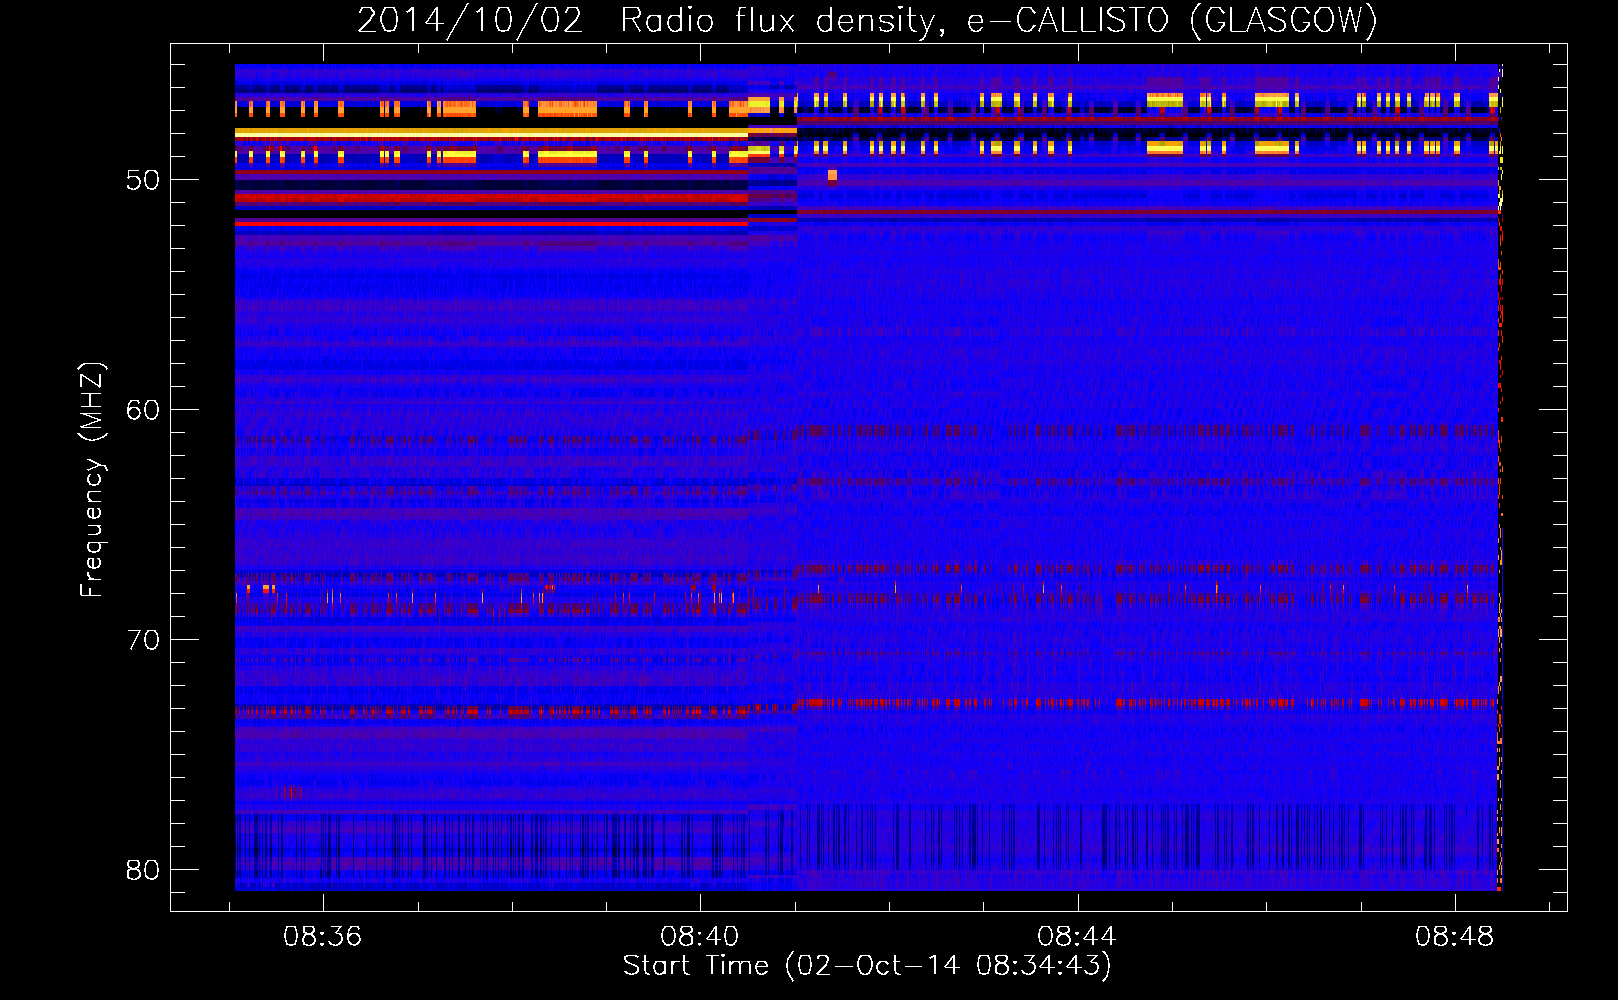Image resolution: width=1618 pixels, height=1000 pixels.
Task: Click the 08:48 time tick label
Action: (1454, 937)
